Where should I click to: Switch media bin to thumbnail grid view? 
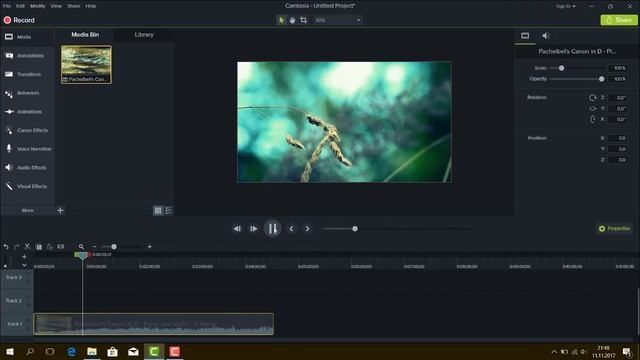coord(158,211)
